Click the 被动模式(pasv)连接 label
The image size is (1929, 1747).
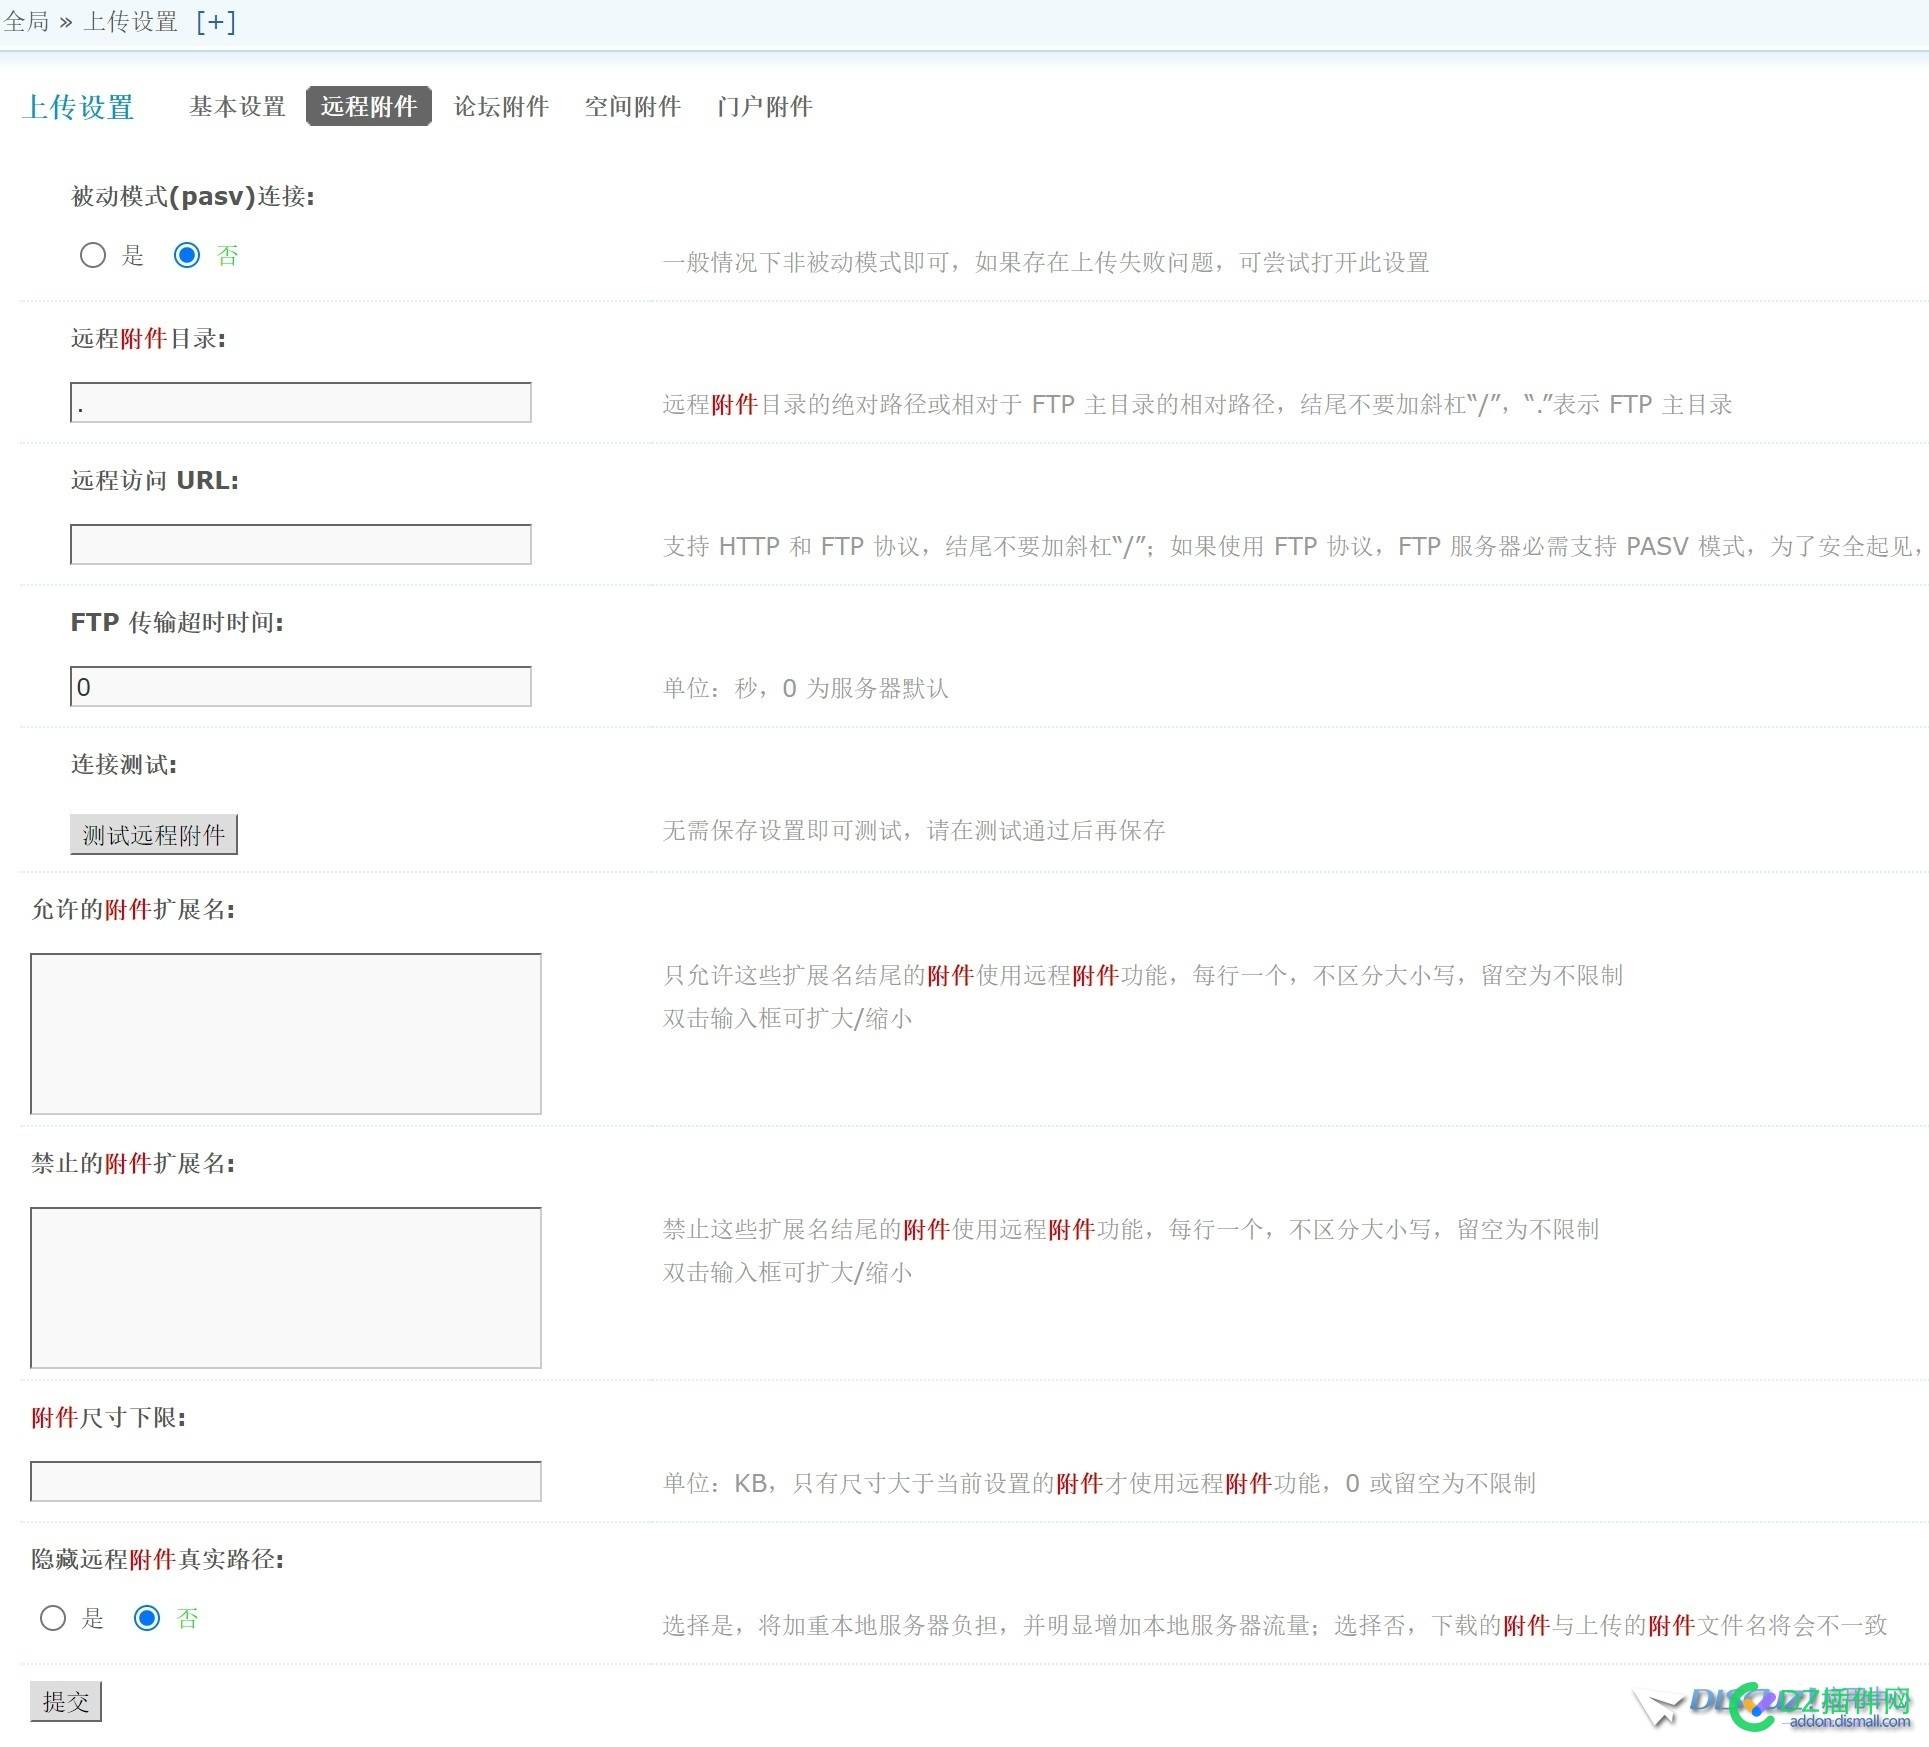[193, 197]
